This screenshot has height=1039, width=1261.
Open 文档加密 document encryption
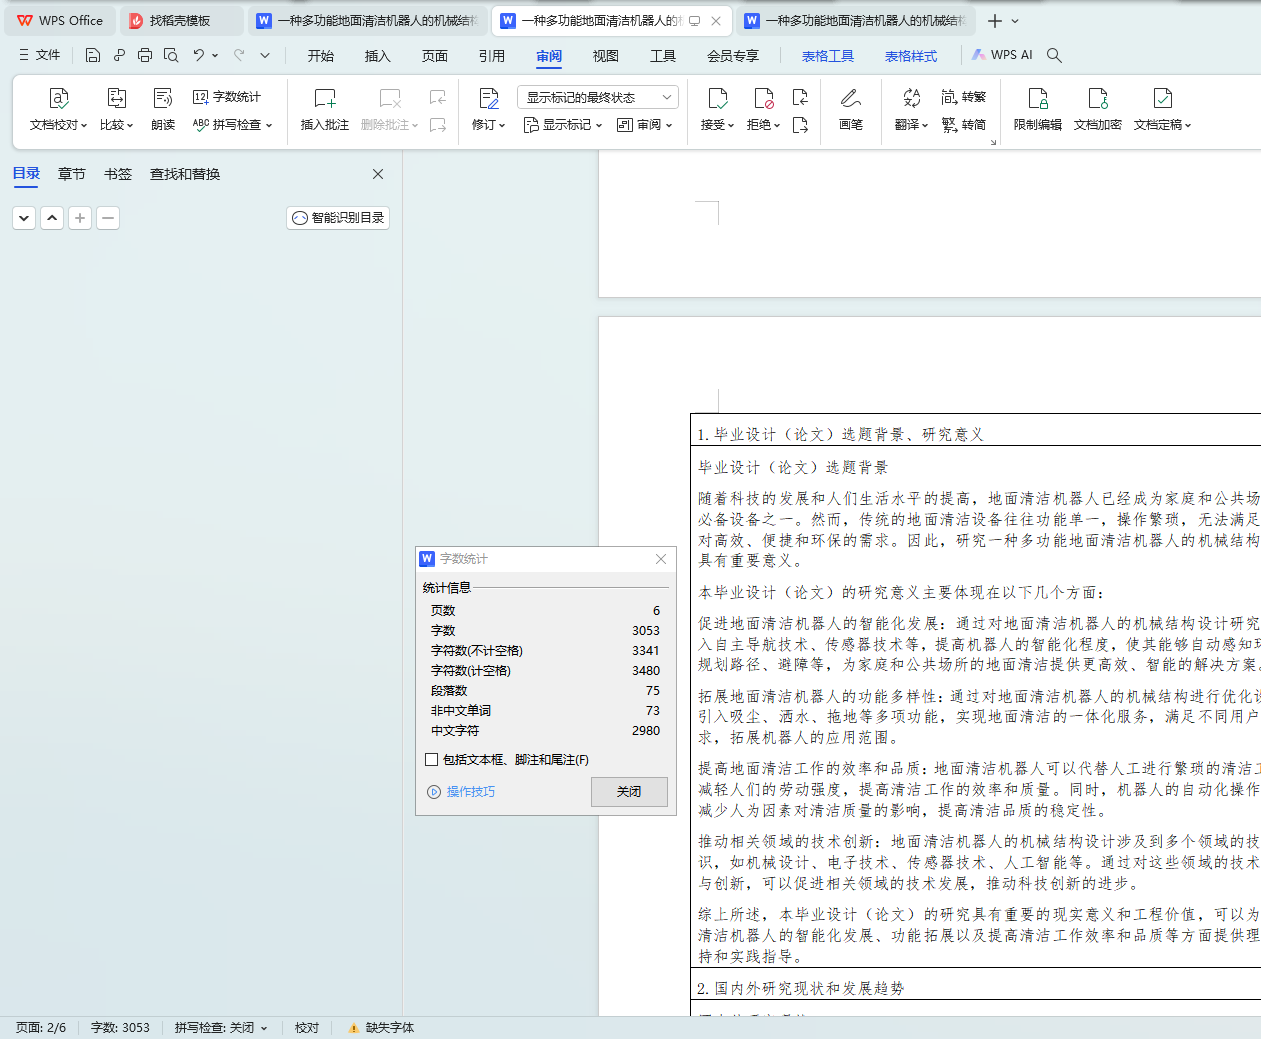pyautogui.click(x=1098, y=110)
